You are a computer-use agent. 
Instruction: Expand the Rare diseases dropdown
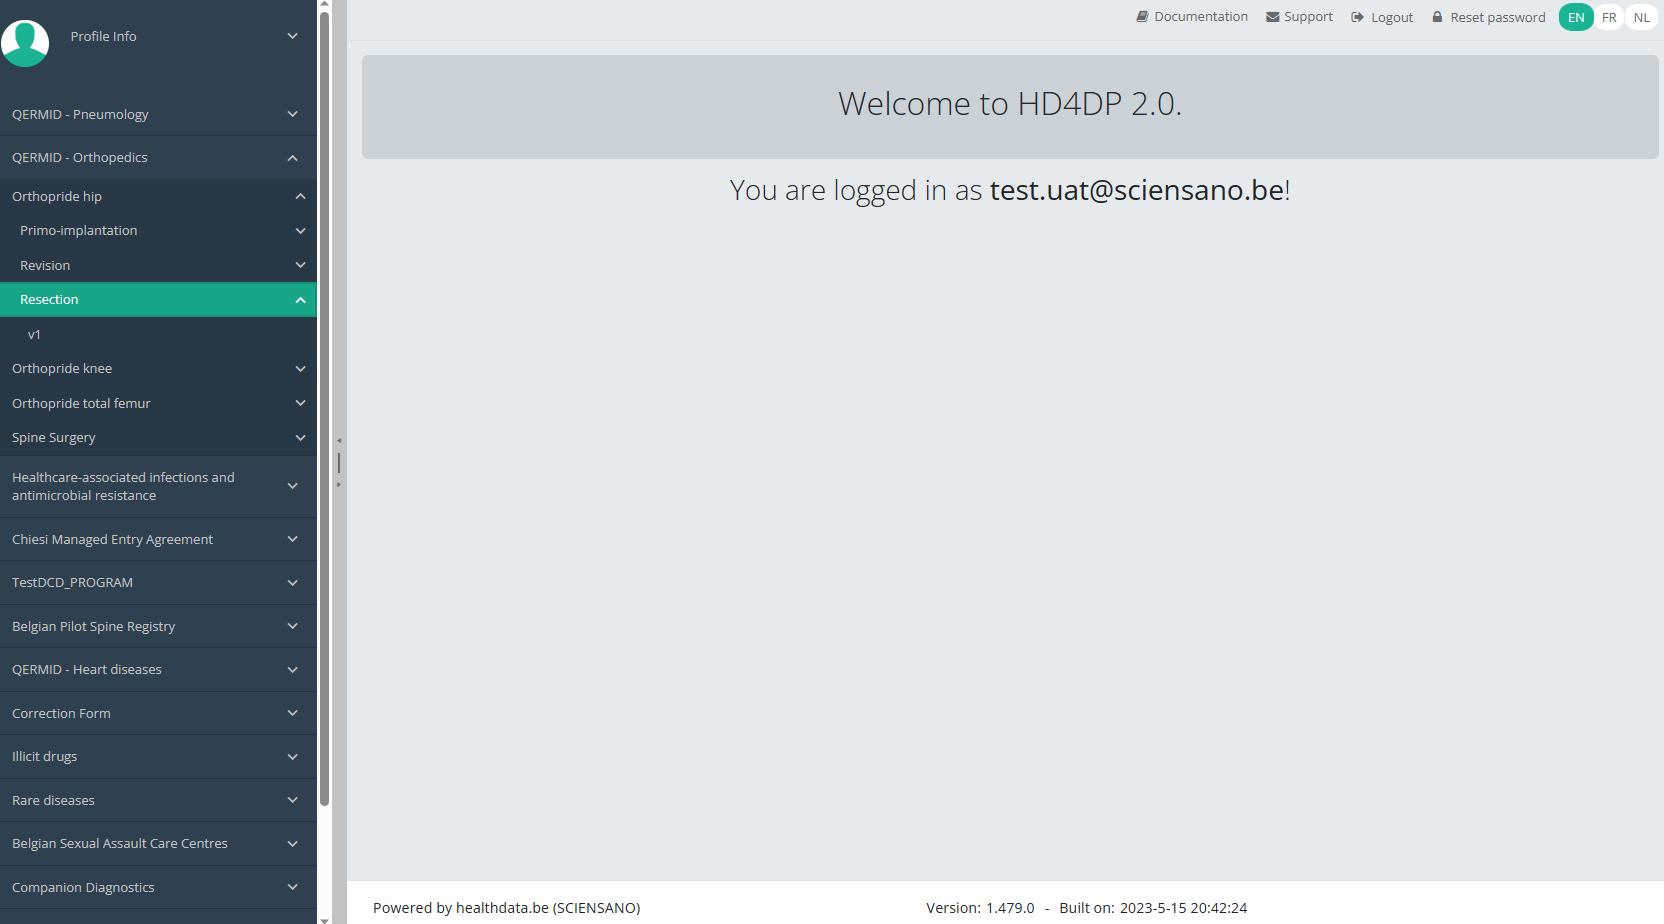pyautogui.click(x=158, y=801)
